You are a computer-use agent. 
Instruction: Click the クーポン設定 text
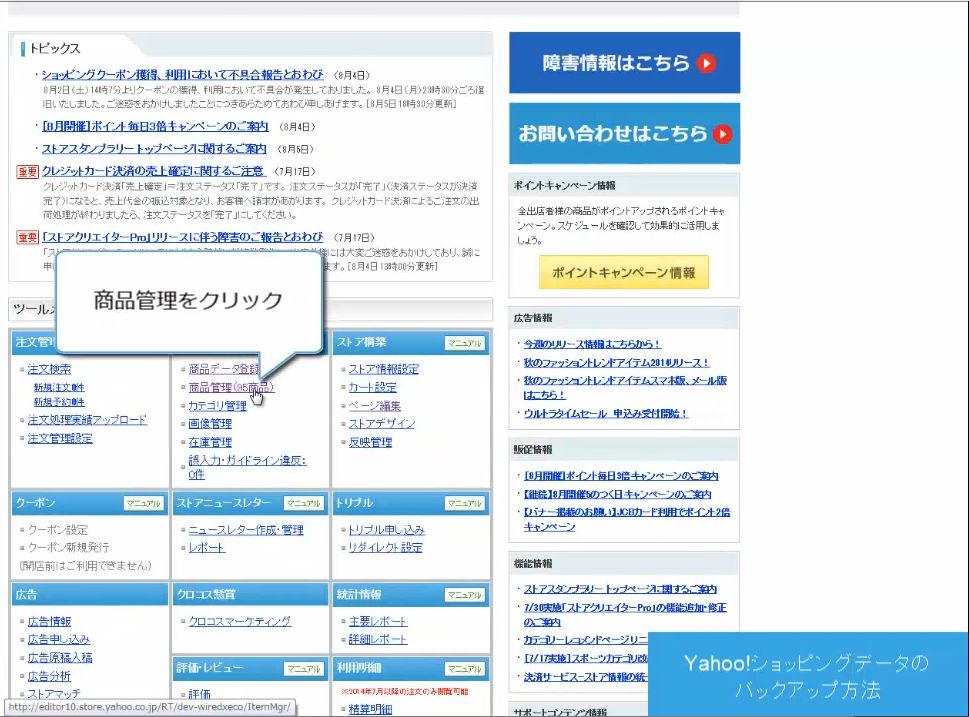click(58, 530)
